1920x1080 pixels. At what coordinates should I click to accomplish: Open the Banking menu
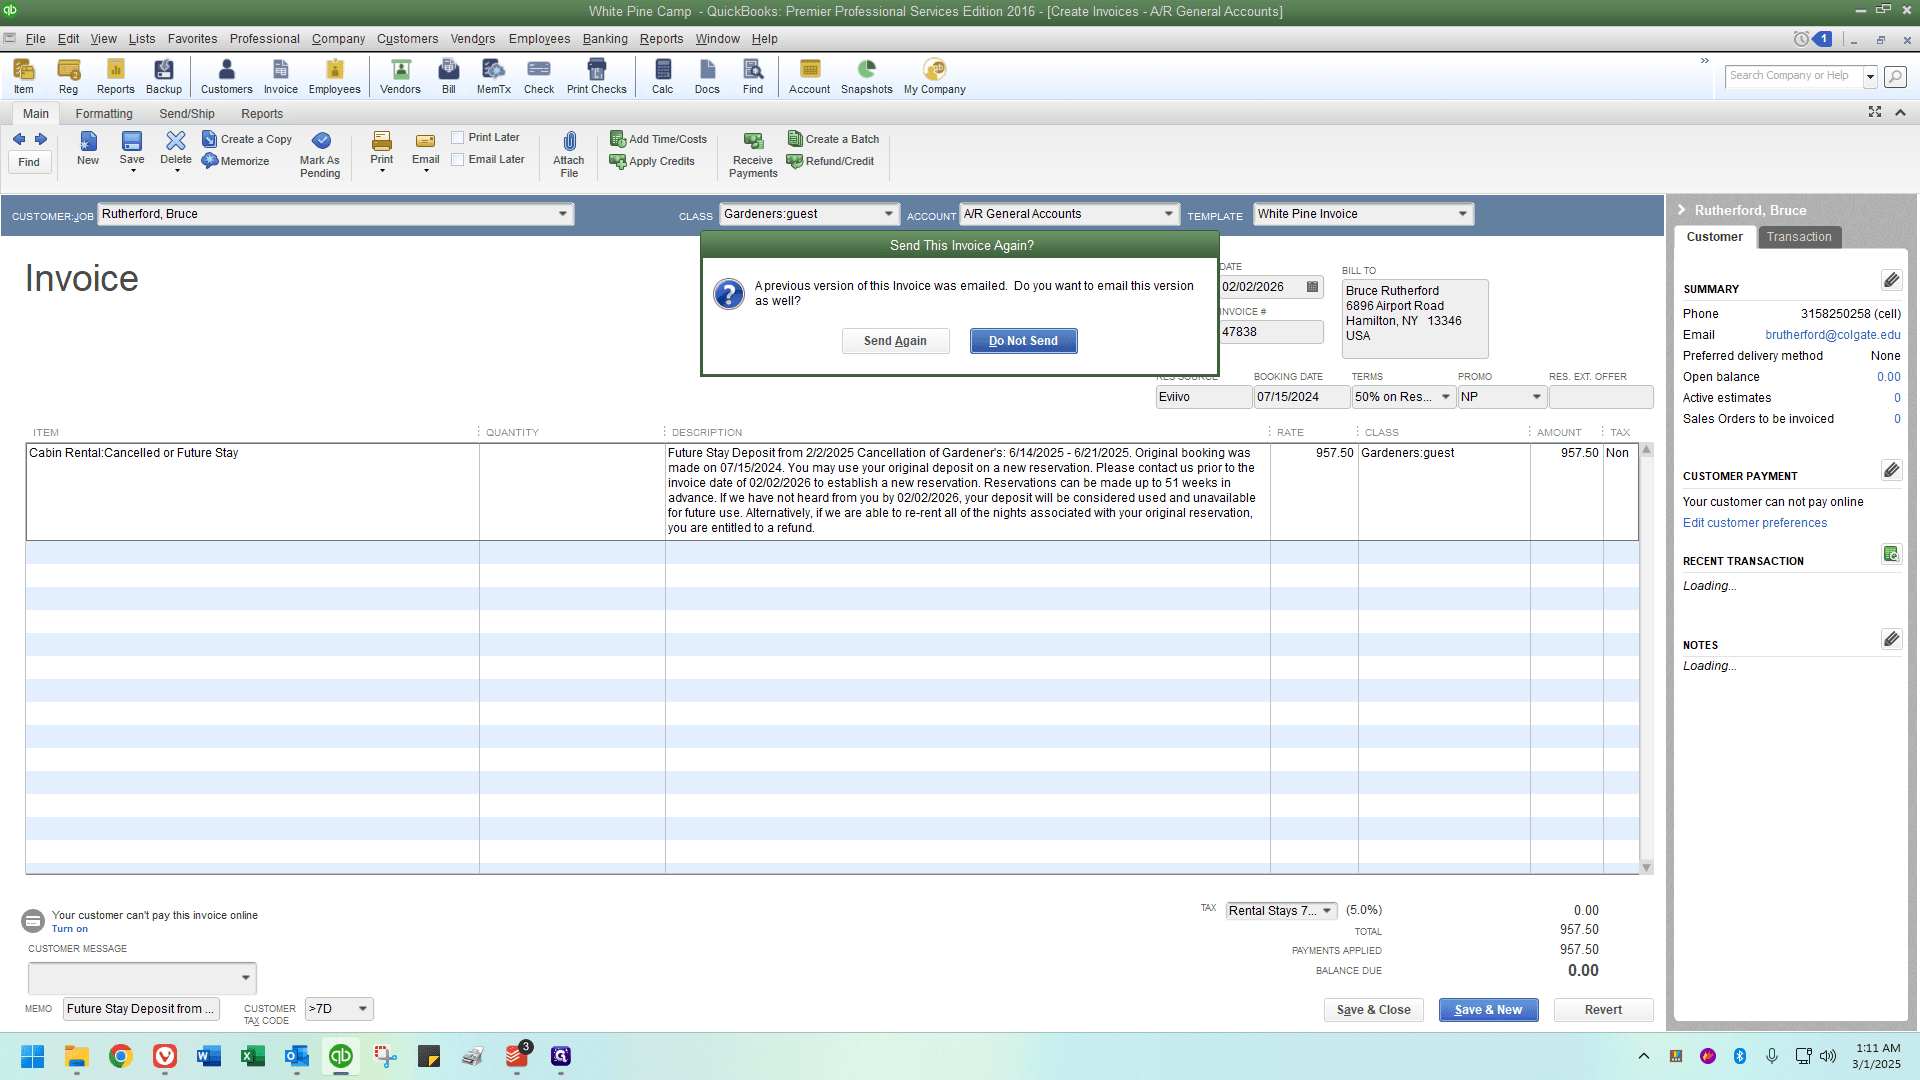(605, 39)
